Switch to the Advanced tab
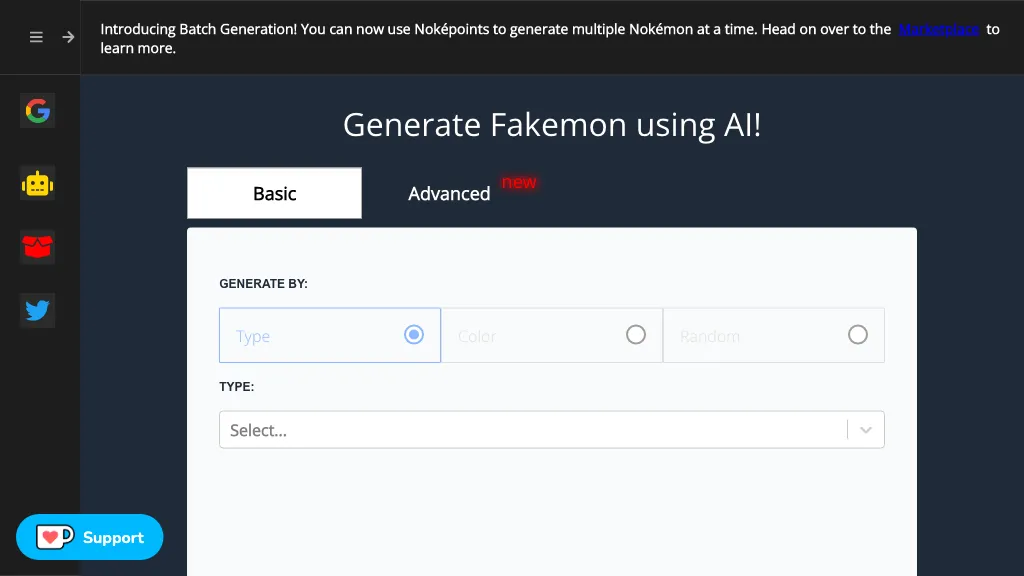 click(x=449, y=193)
